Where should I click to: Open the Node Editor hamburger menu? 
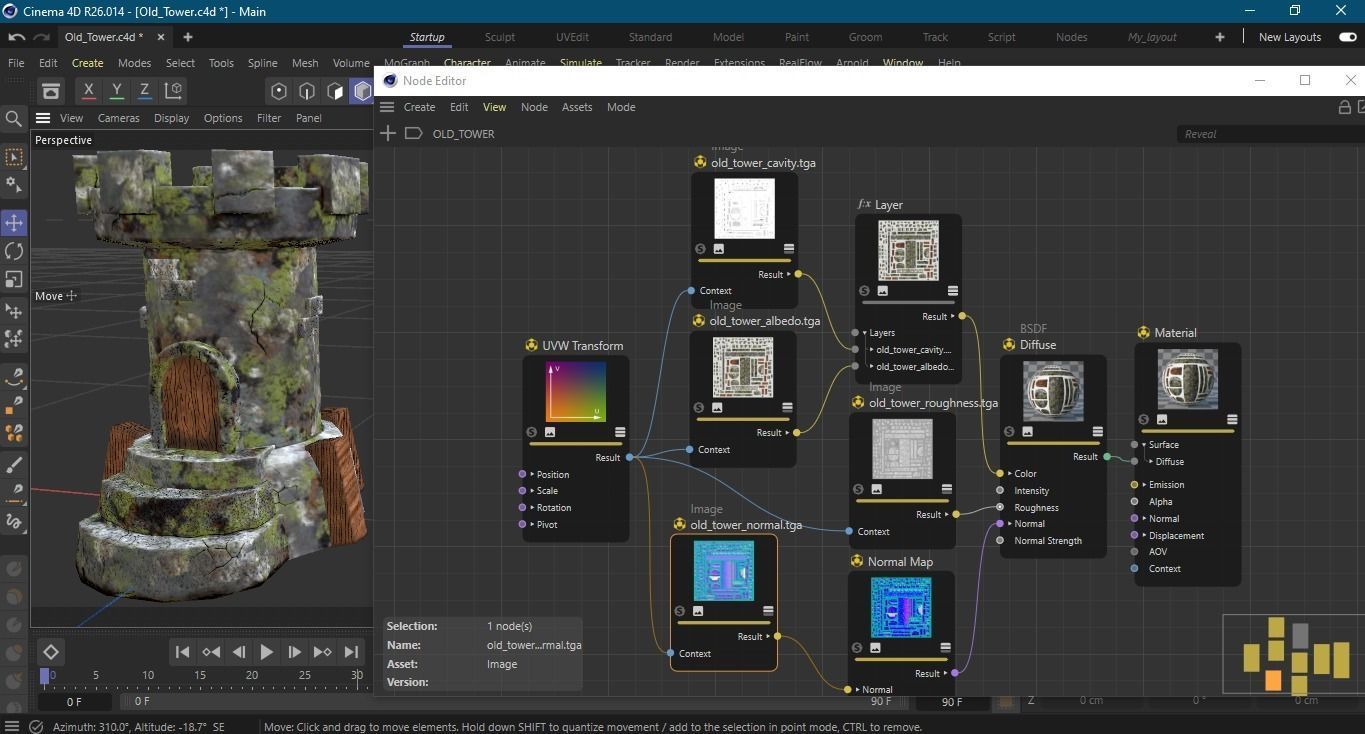pos(387,107)
